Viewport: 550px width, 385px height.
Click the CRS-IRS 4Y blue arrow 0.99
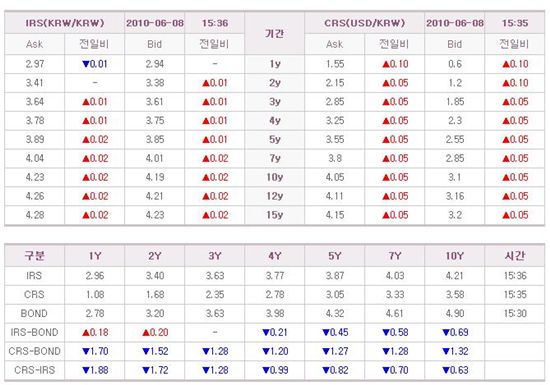click(275, 370)
